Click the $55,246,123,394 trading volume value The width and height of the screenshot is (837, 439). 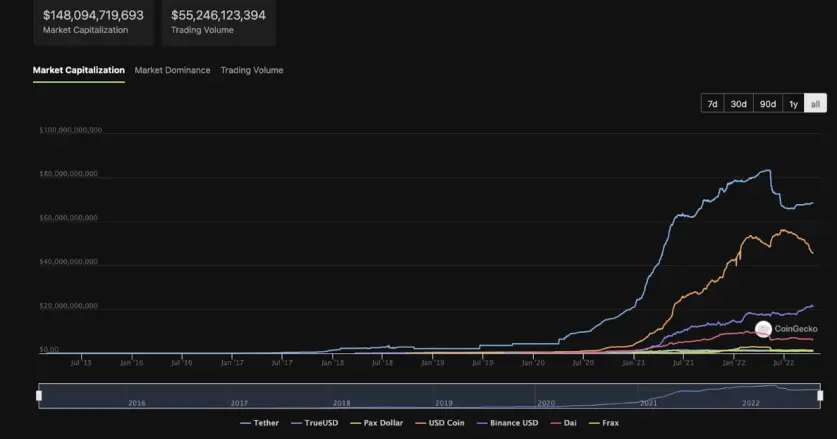pyautogui.click(x=218, y=15)
